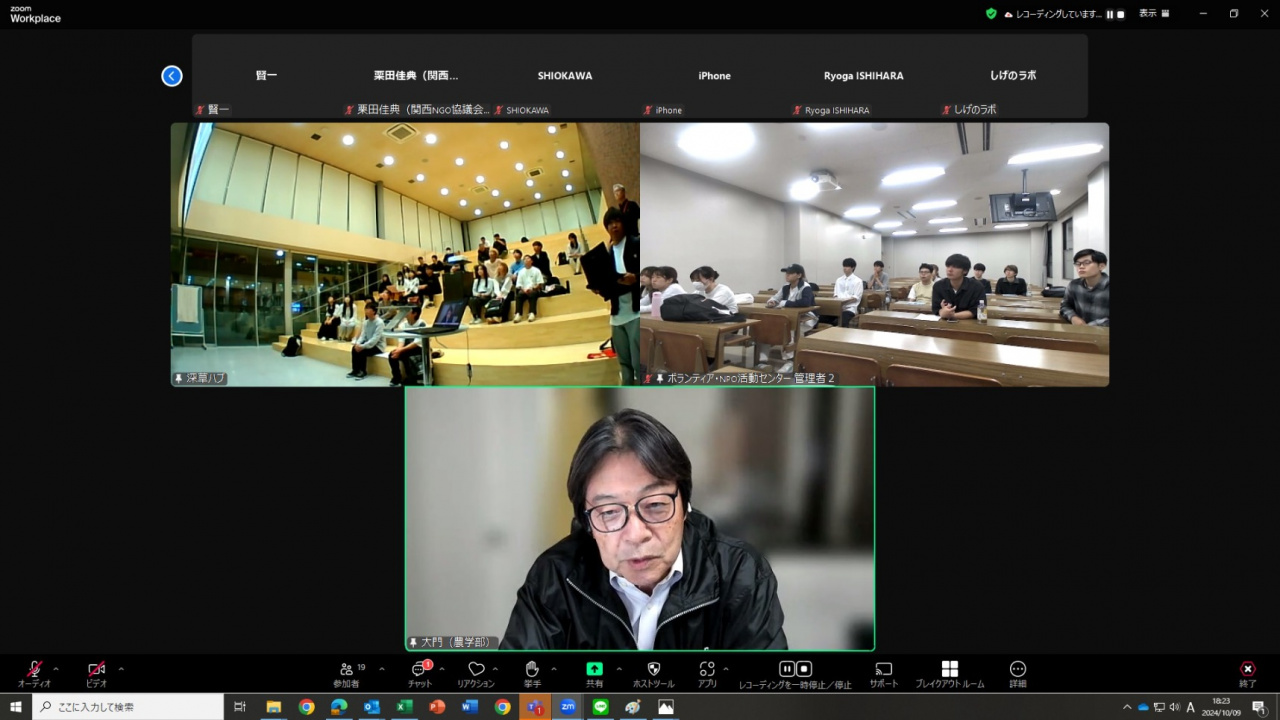Expand the video options arrow beside ビデオ

click(121, 669)
